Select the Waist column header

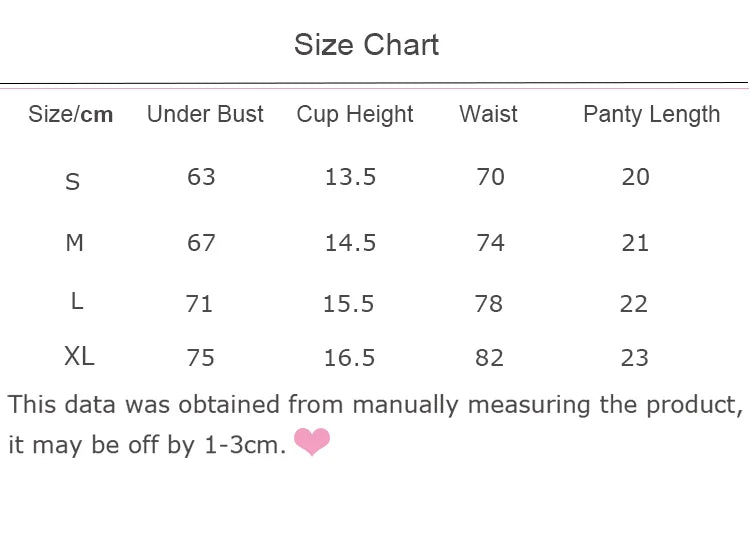pos(488,114)
